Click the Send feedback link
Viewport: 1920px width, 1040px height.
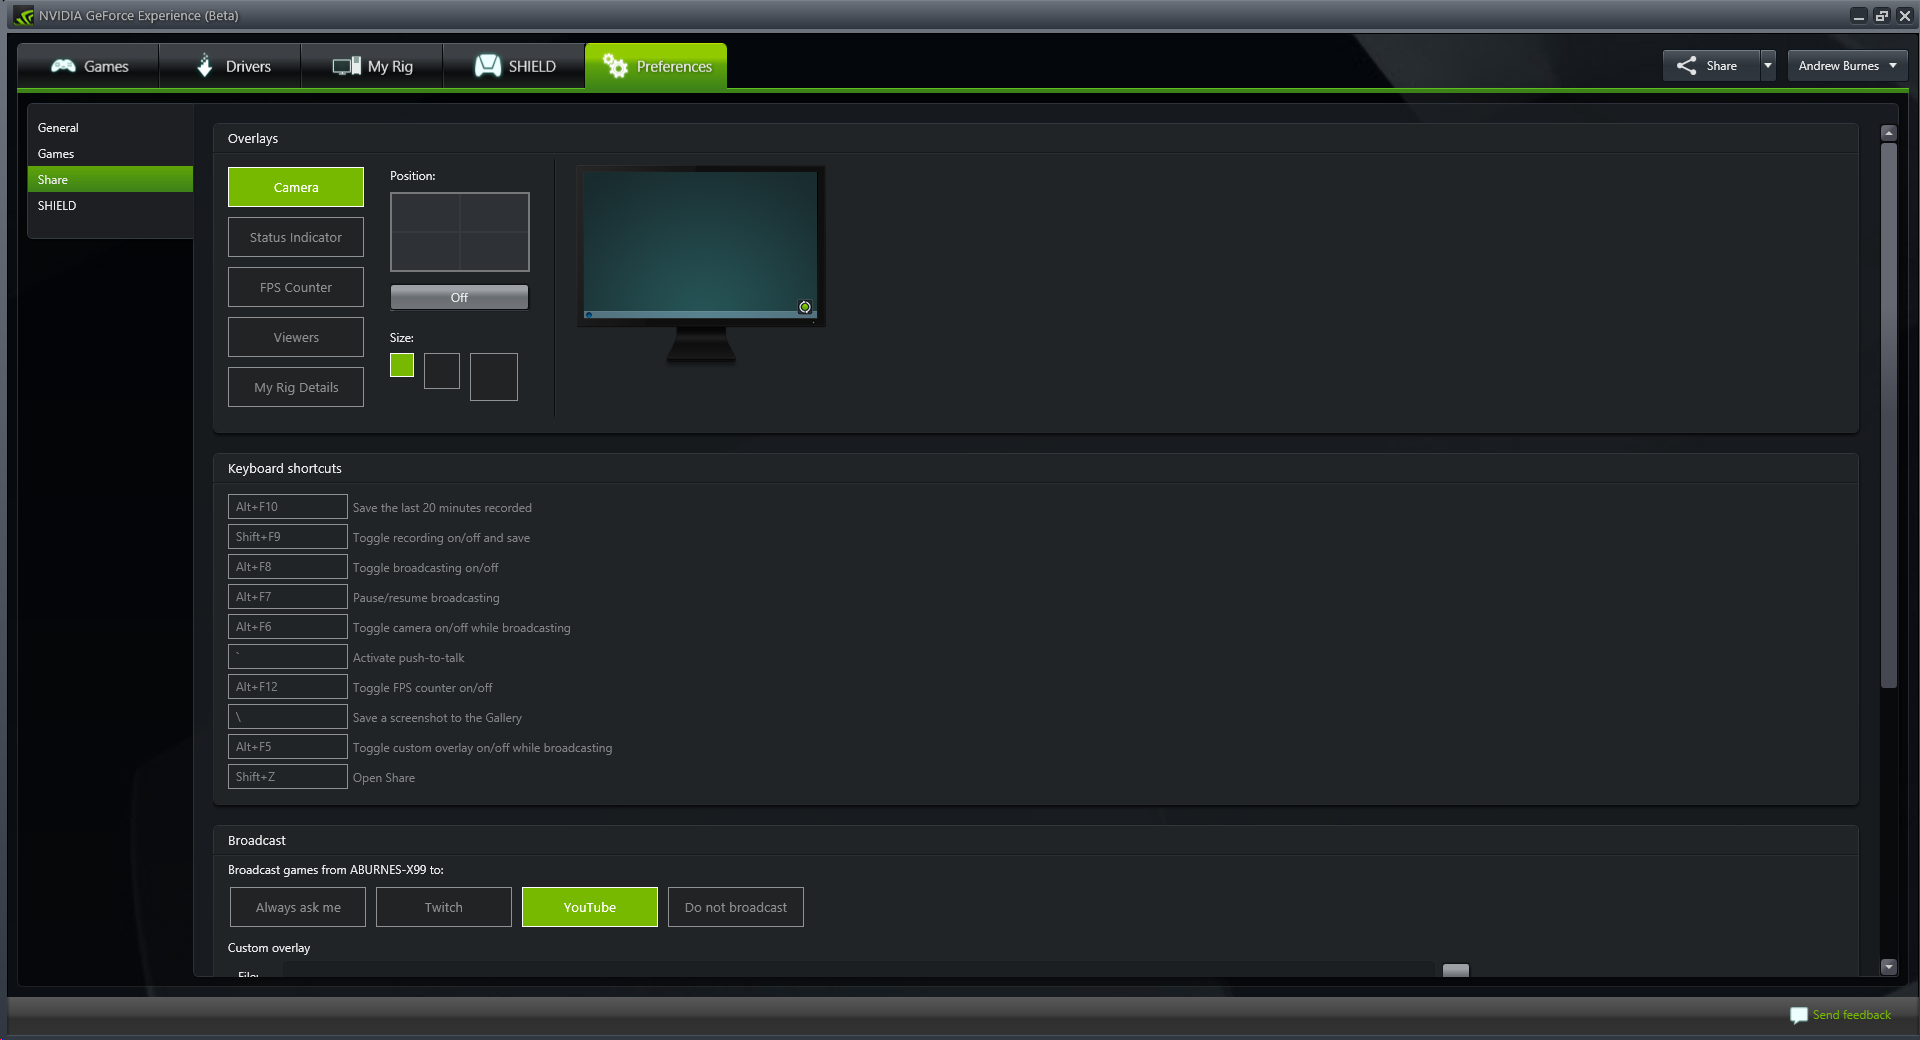click(1851, 1015)
